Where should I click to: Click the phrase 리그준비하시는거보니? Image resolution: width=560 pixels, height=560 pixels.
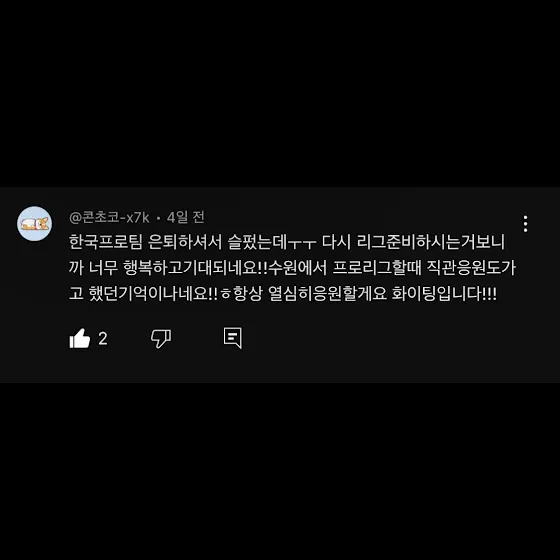(431, 242)
